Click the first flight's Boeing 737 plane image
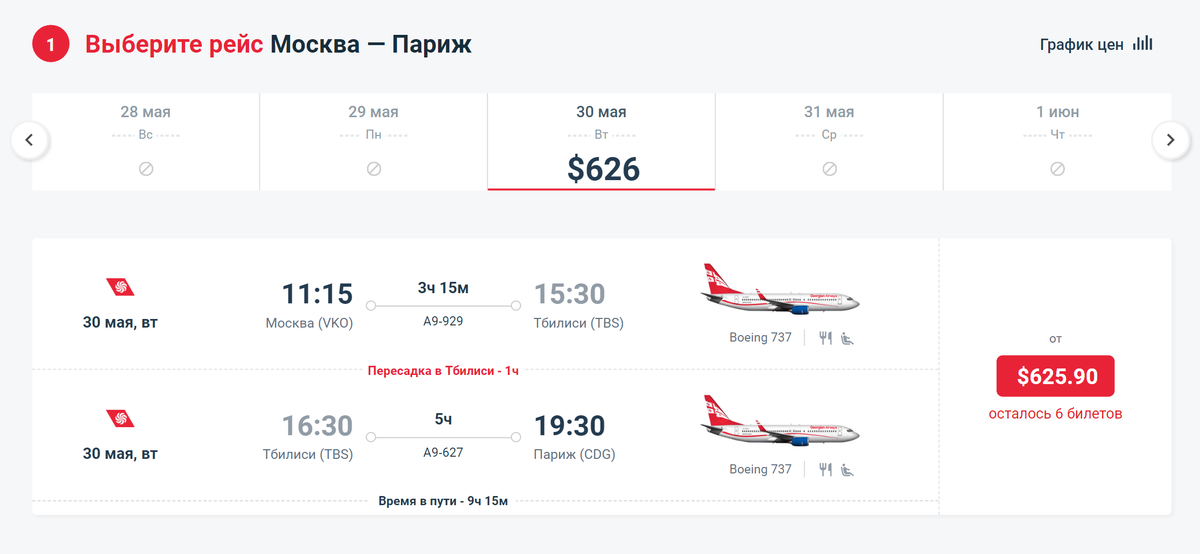 pos(780,290)
